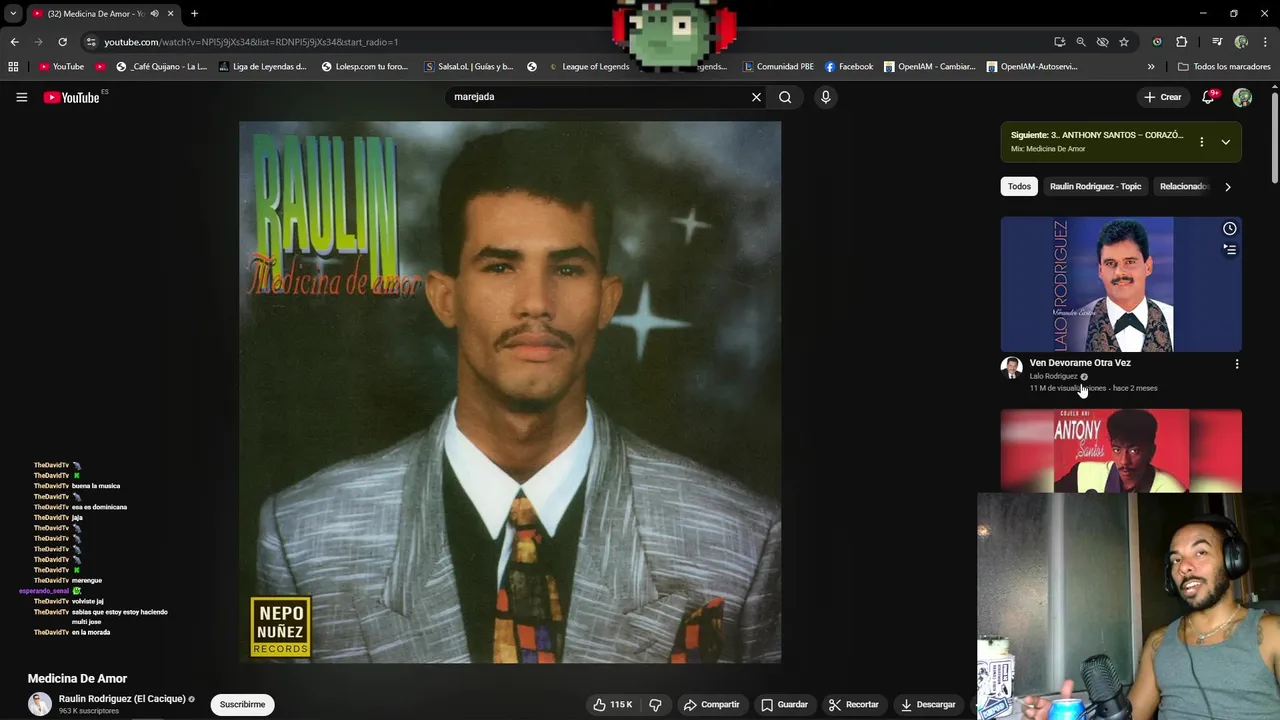
Task: Run search with the magnifier button
Action: tap(785, 97)
